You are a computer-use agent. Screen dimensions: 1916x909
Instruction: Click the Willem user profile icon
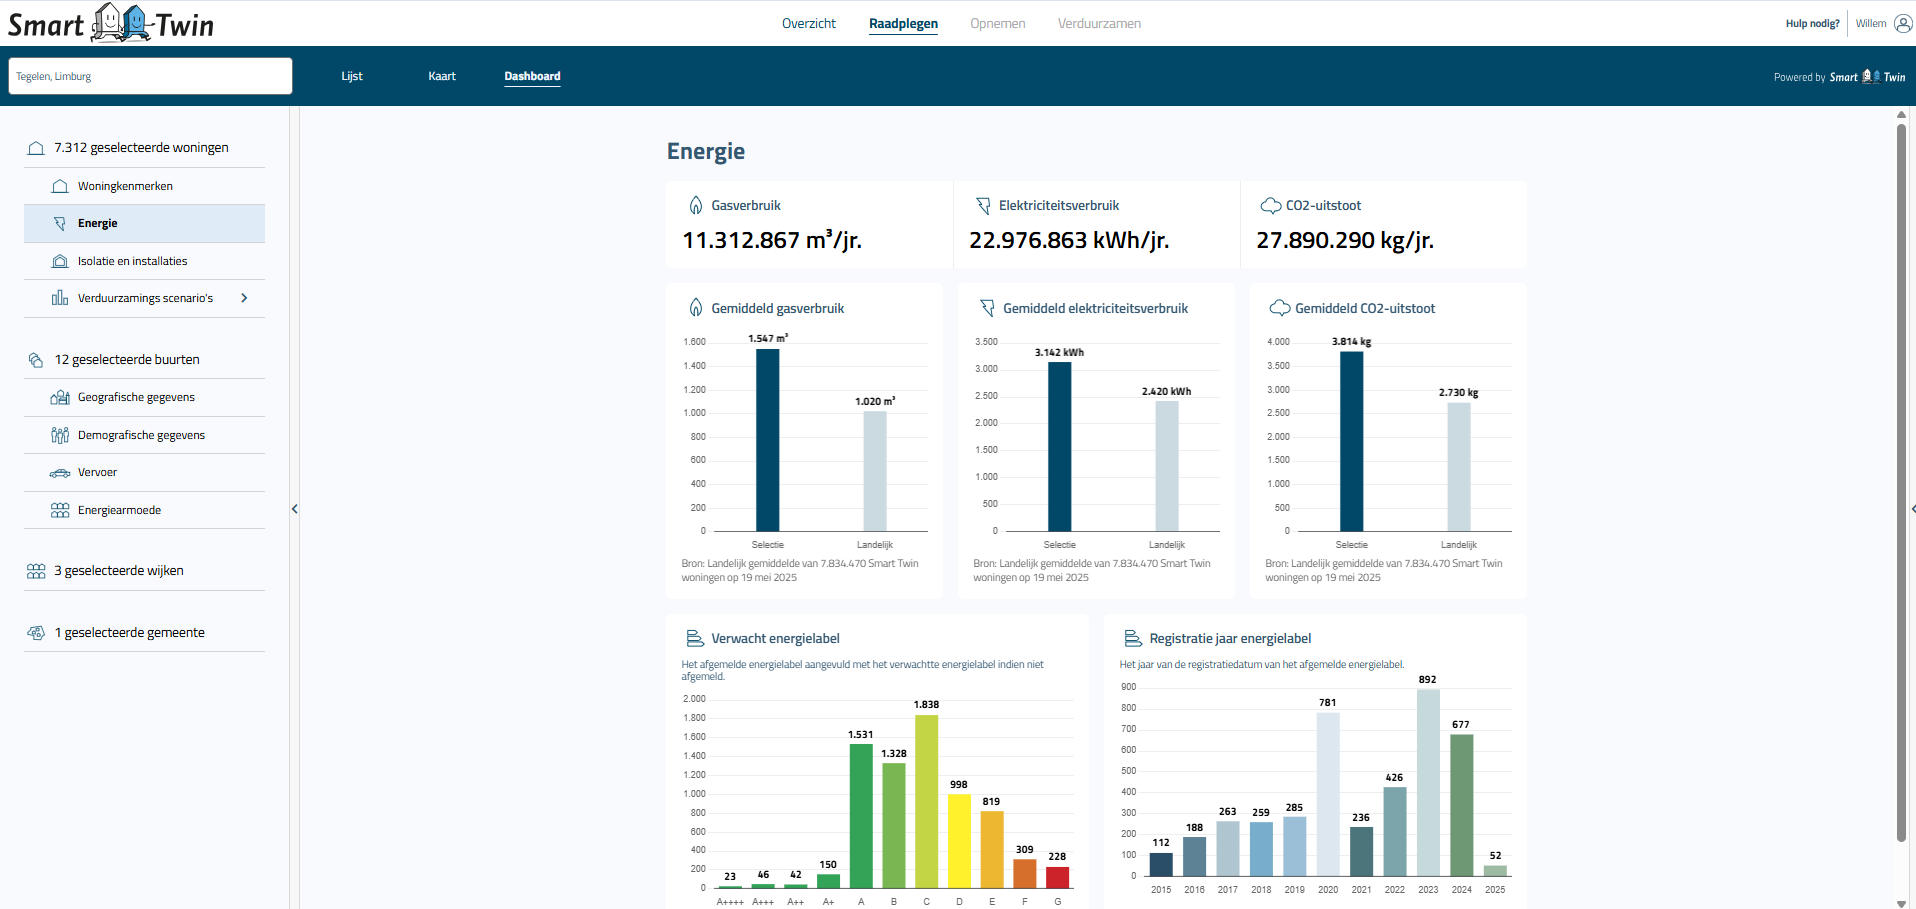[x=1899, y=23]
